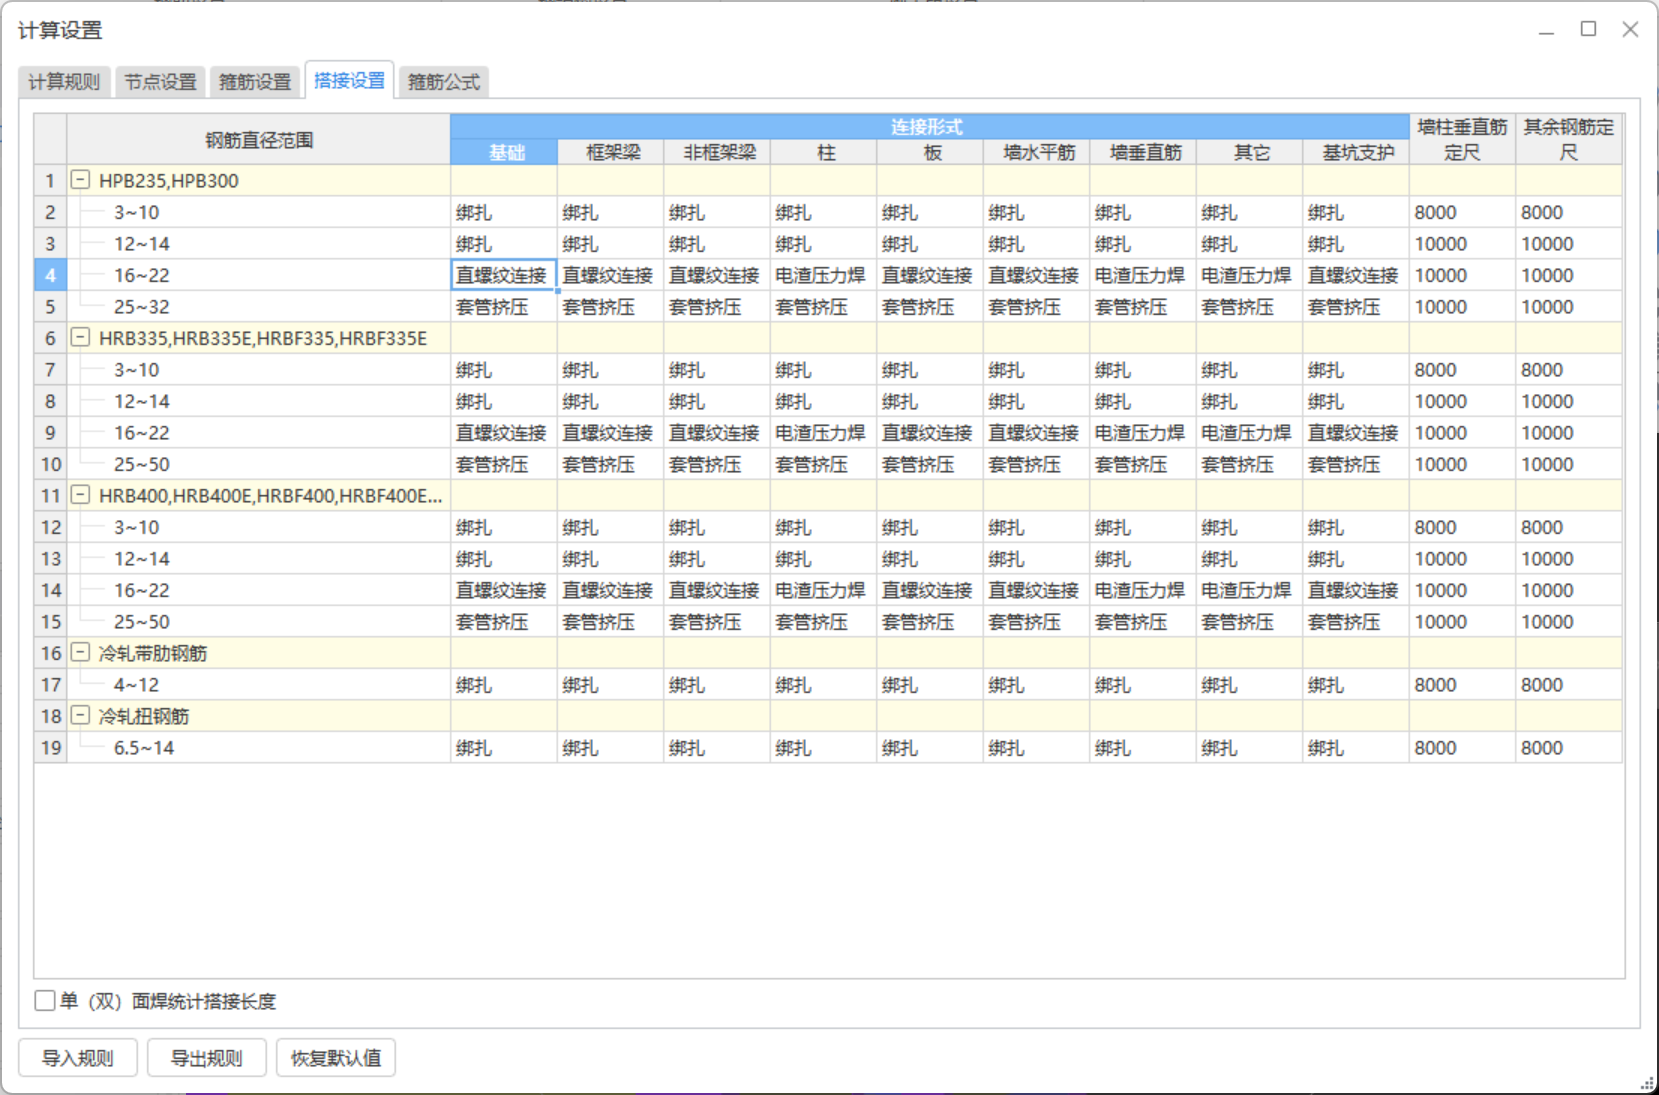Screen dimensions: 1659x1095
Task: Open the 箍筋公式 tab
Action: [x=444, y=82]
